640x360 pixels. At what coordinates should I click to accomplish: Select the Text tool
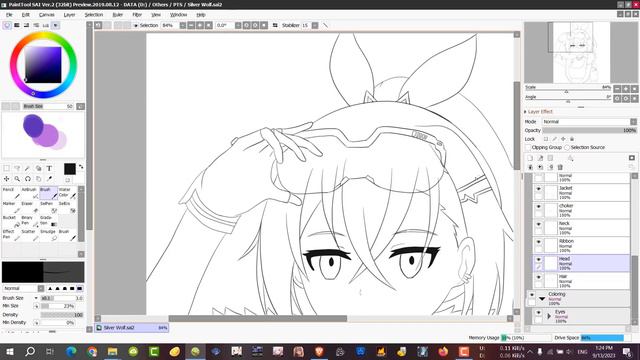coord(49,168)
